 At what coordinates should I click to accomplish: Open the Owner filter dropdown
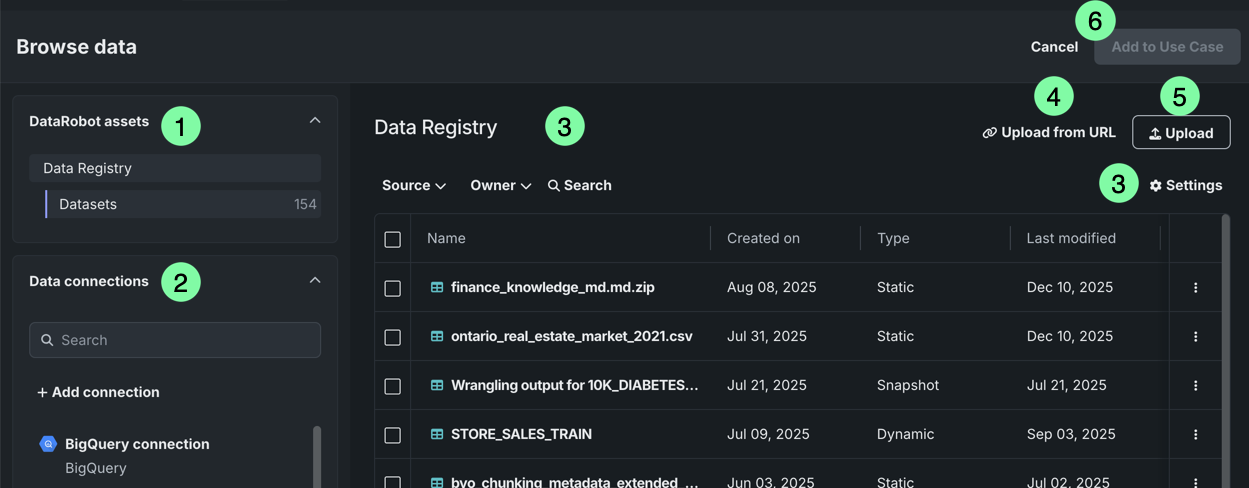point(500,185)
